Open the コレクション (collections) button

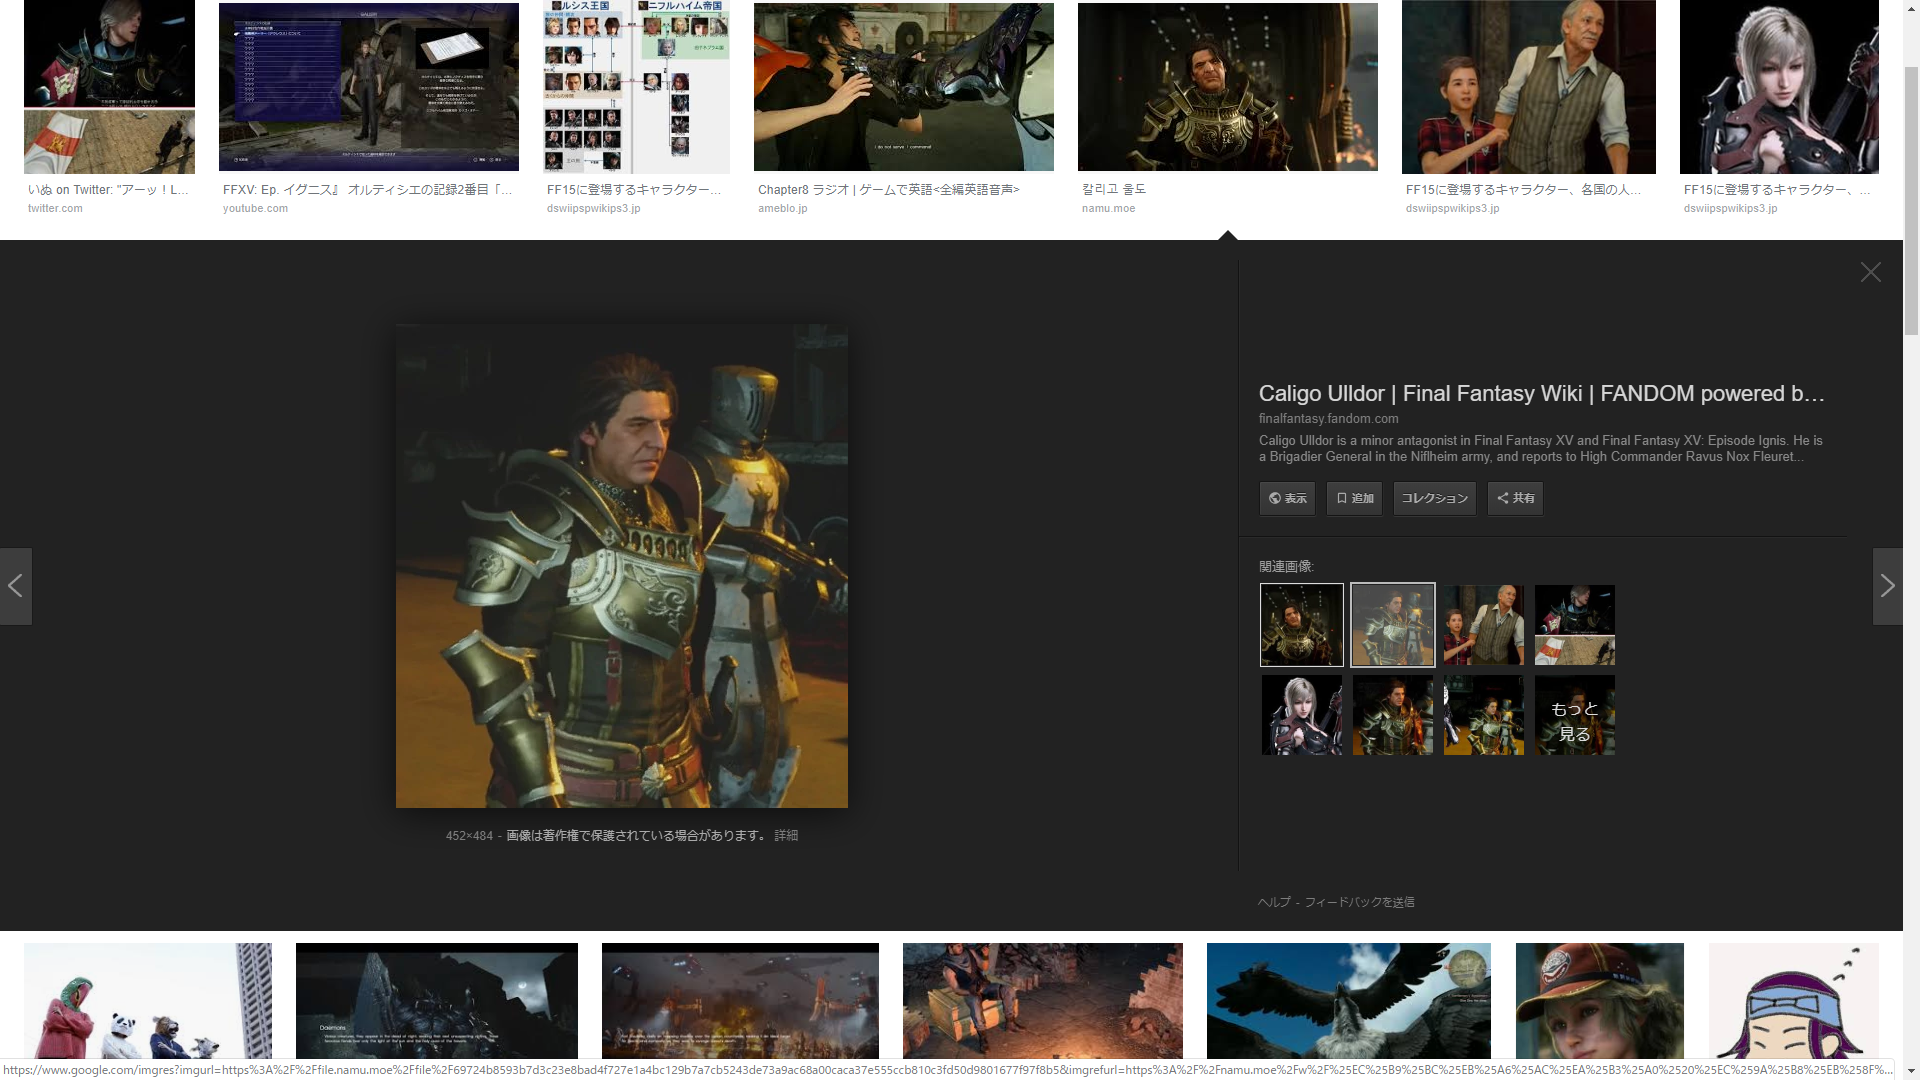(x=1434, y=498)
